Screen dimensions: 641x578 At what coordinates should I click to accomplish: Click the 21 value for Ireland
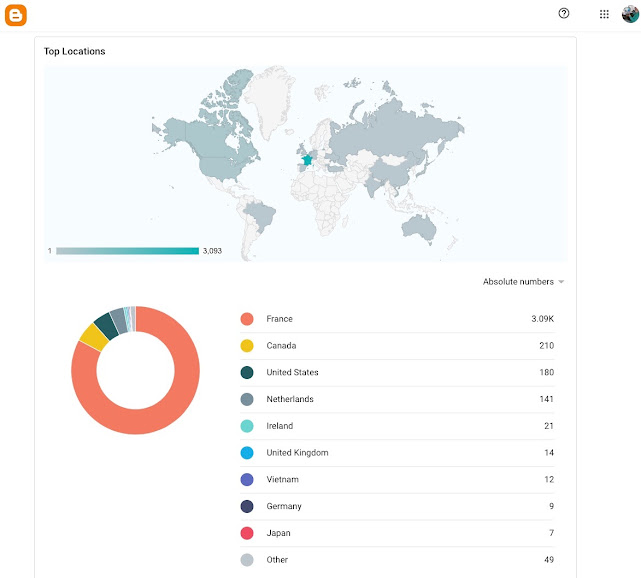point(549,426)
